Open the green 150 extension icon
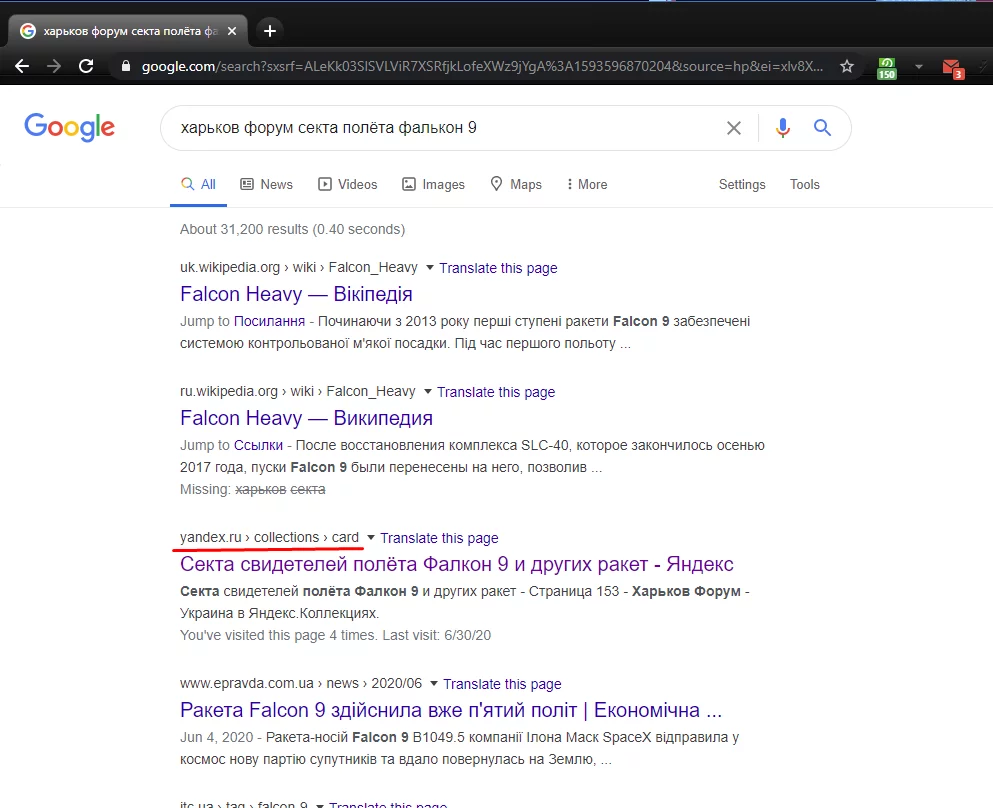 click(887, 68)
